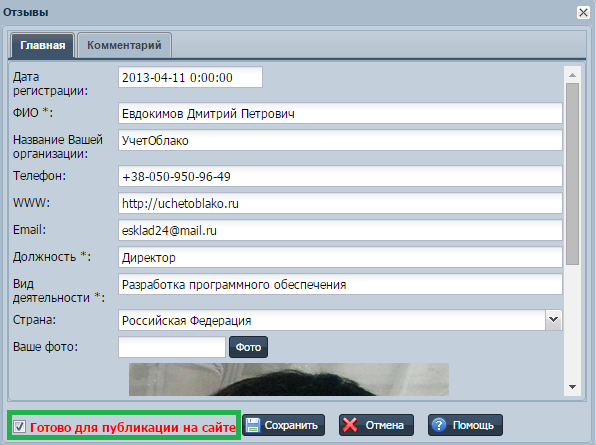Click the uploaded photo preview thumbnail
The image size is (596, 445).
tap(289, 379)
